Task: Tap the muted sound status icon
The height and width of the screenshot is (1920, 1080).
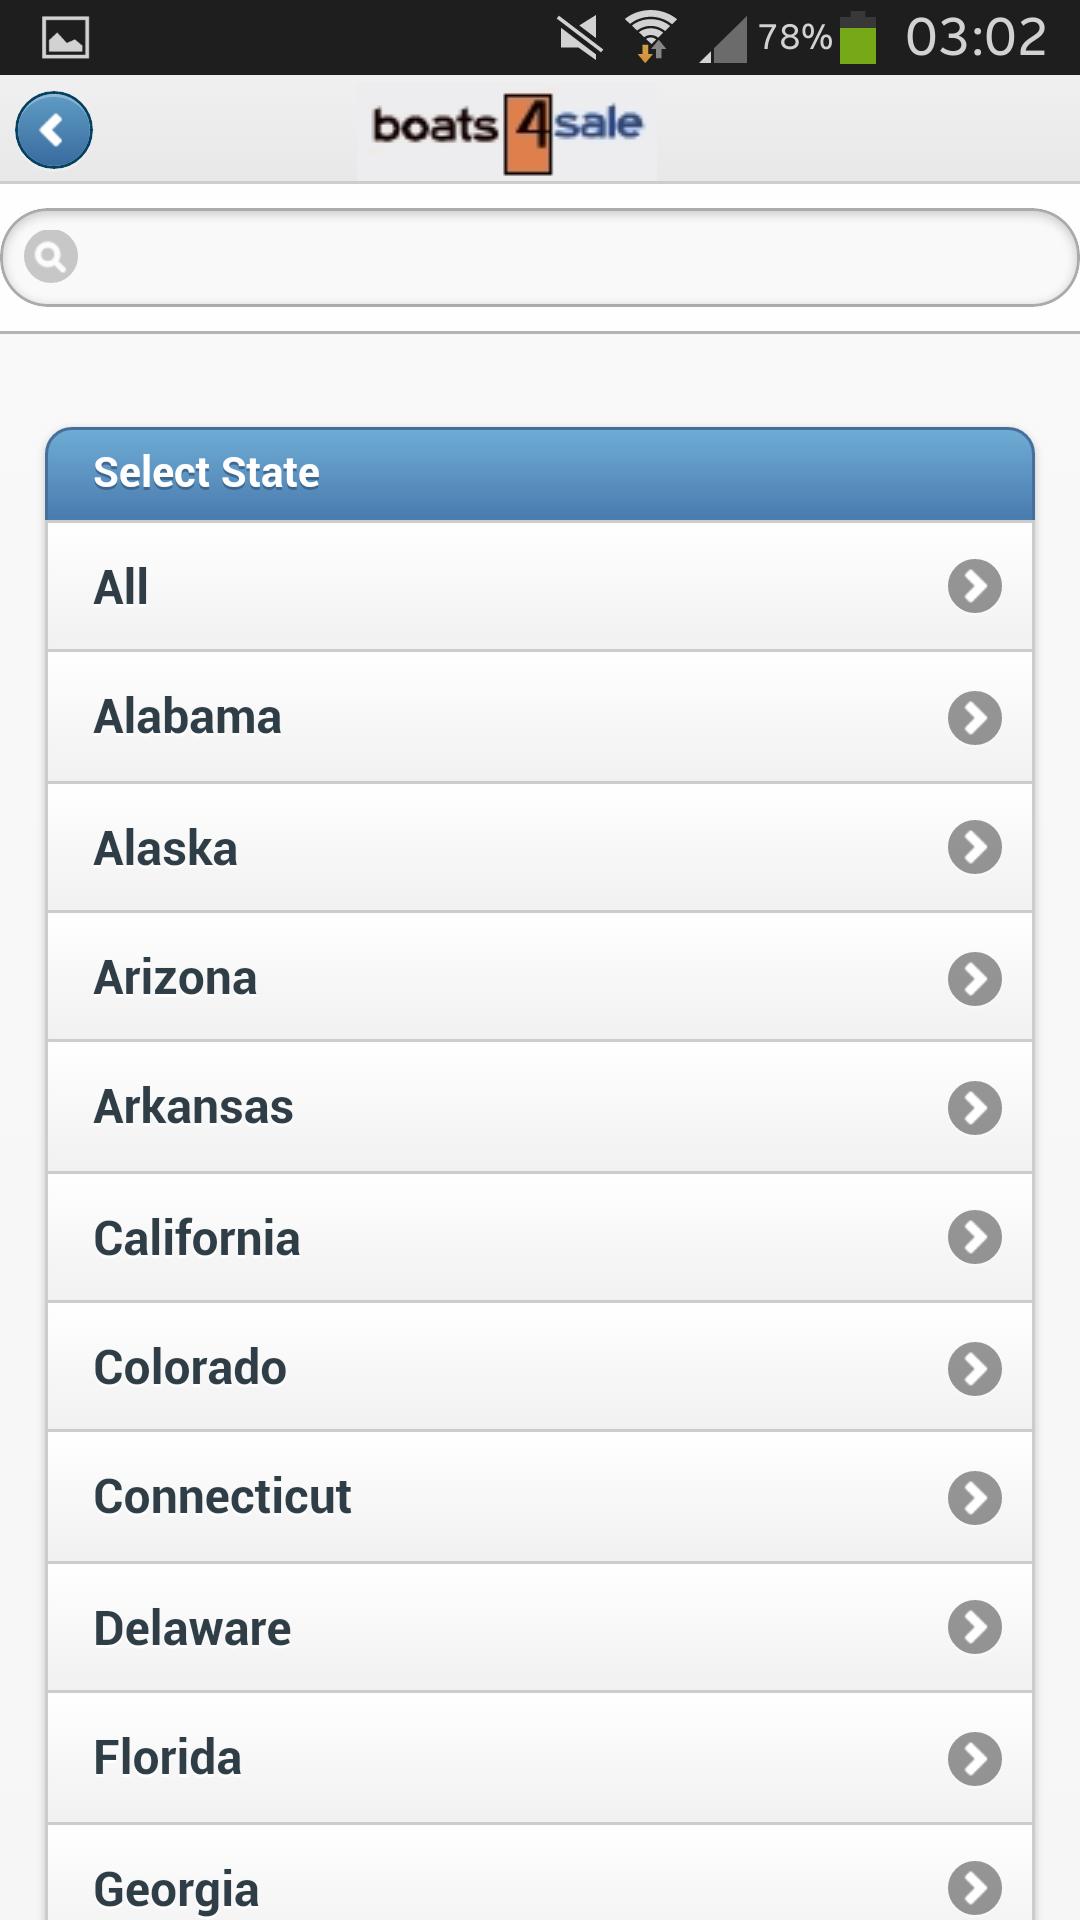Action: point(580,38)
